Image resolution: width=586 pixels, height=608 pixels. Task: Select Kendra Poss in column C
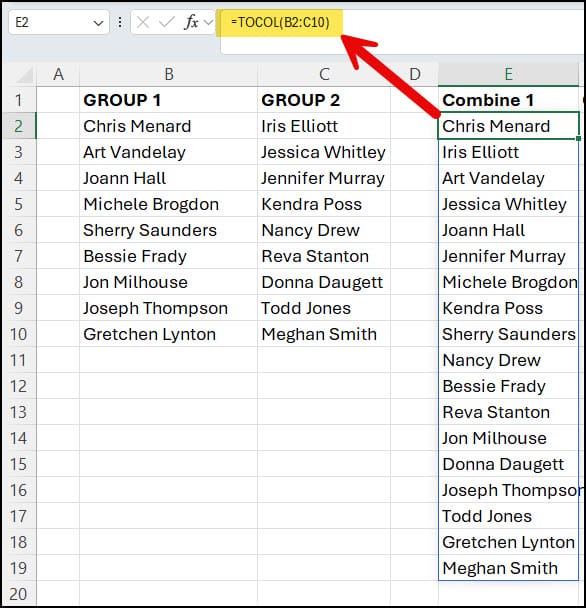tap(324, 204)
